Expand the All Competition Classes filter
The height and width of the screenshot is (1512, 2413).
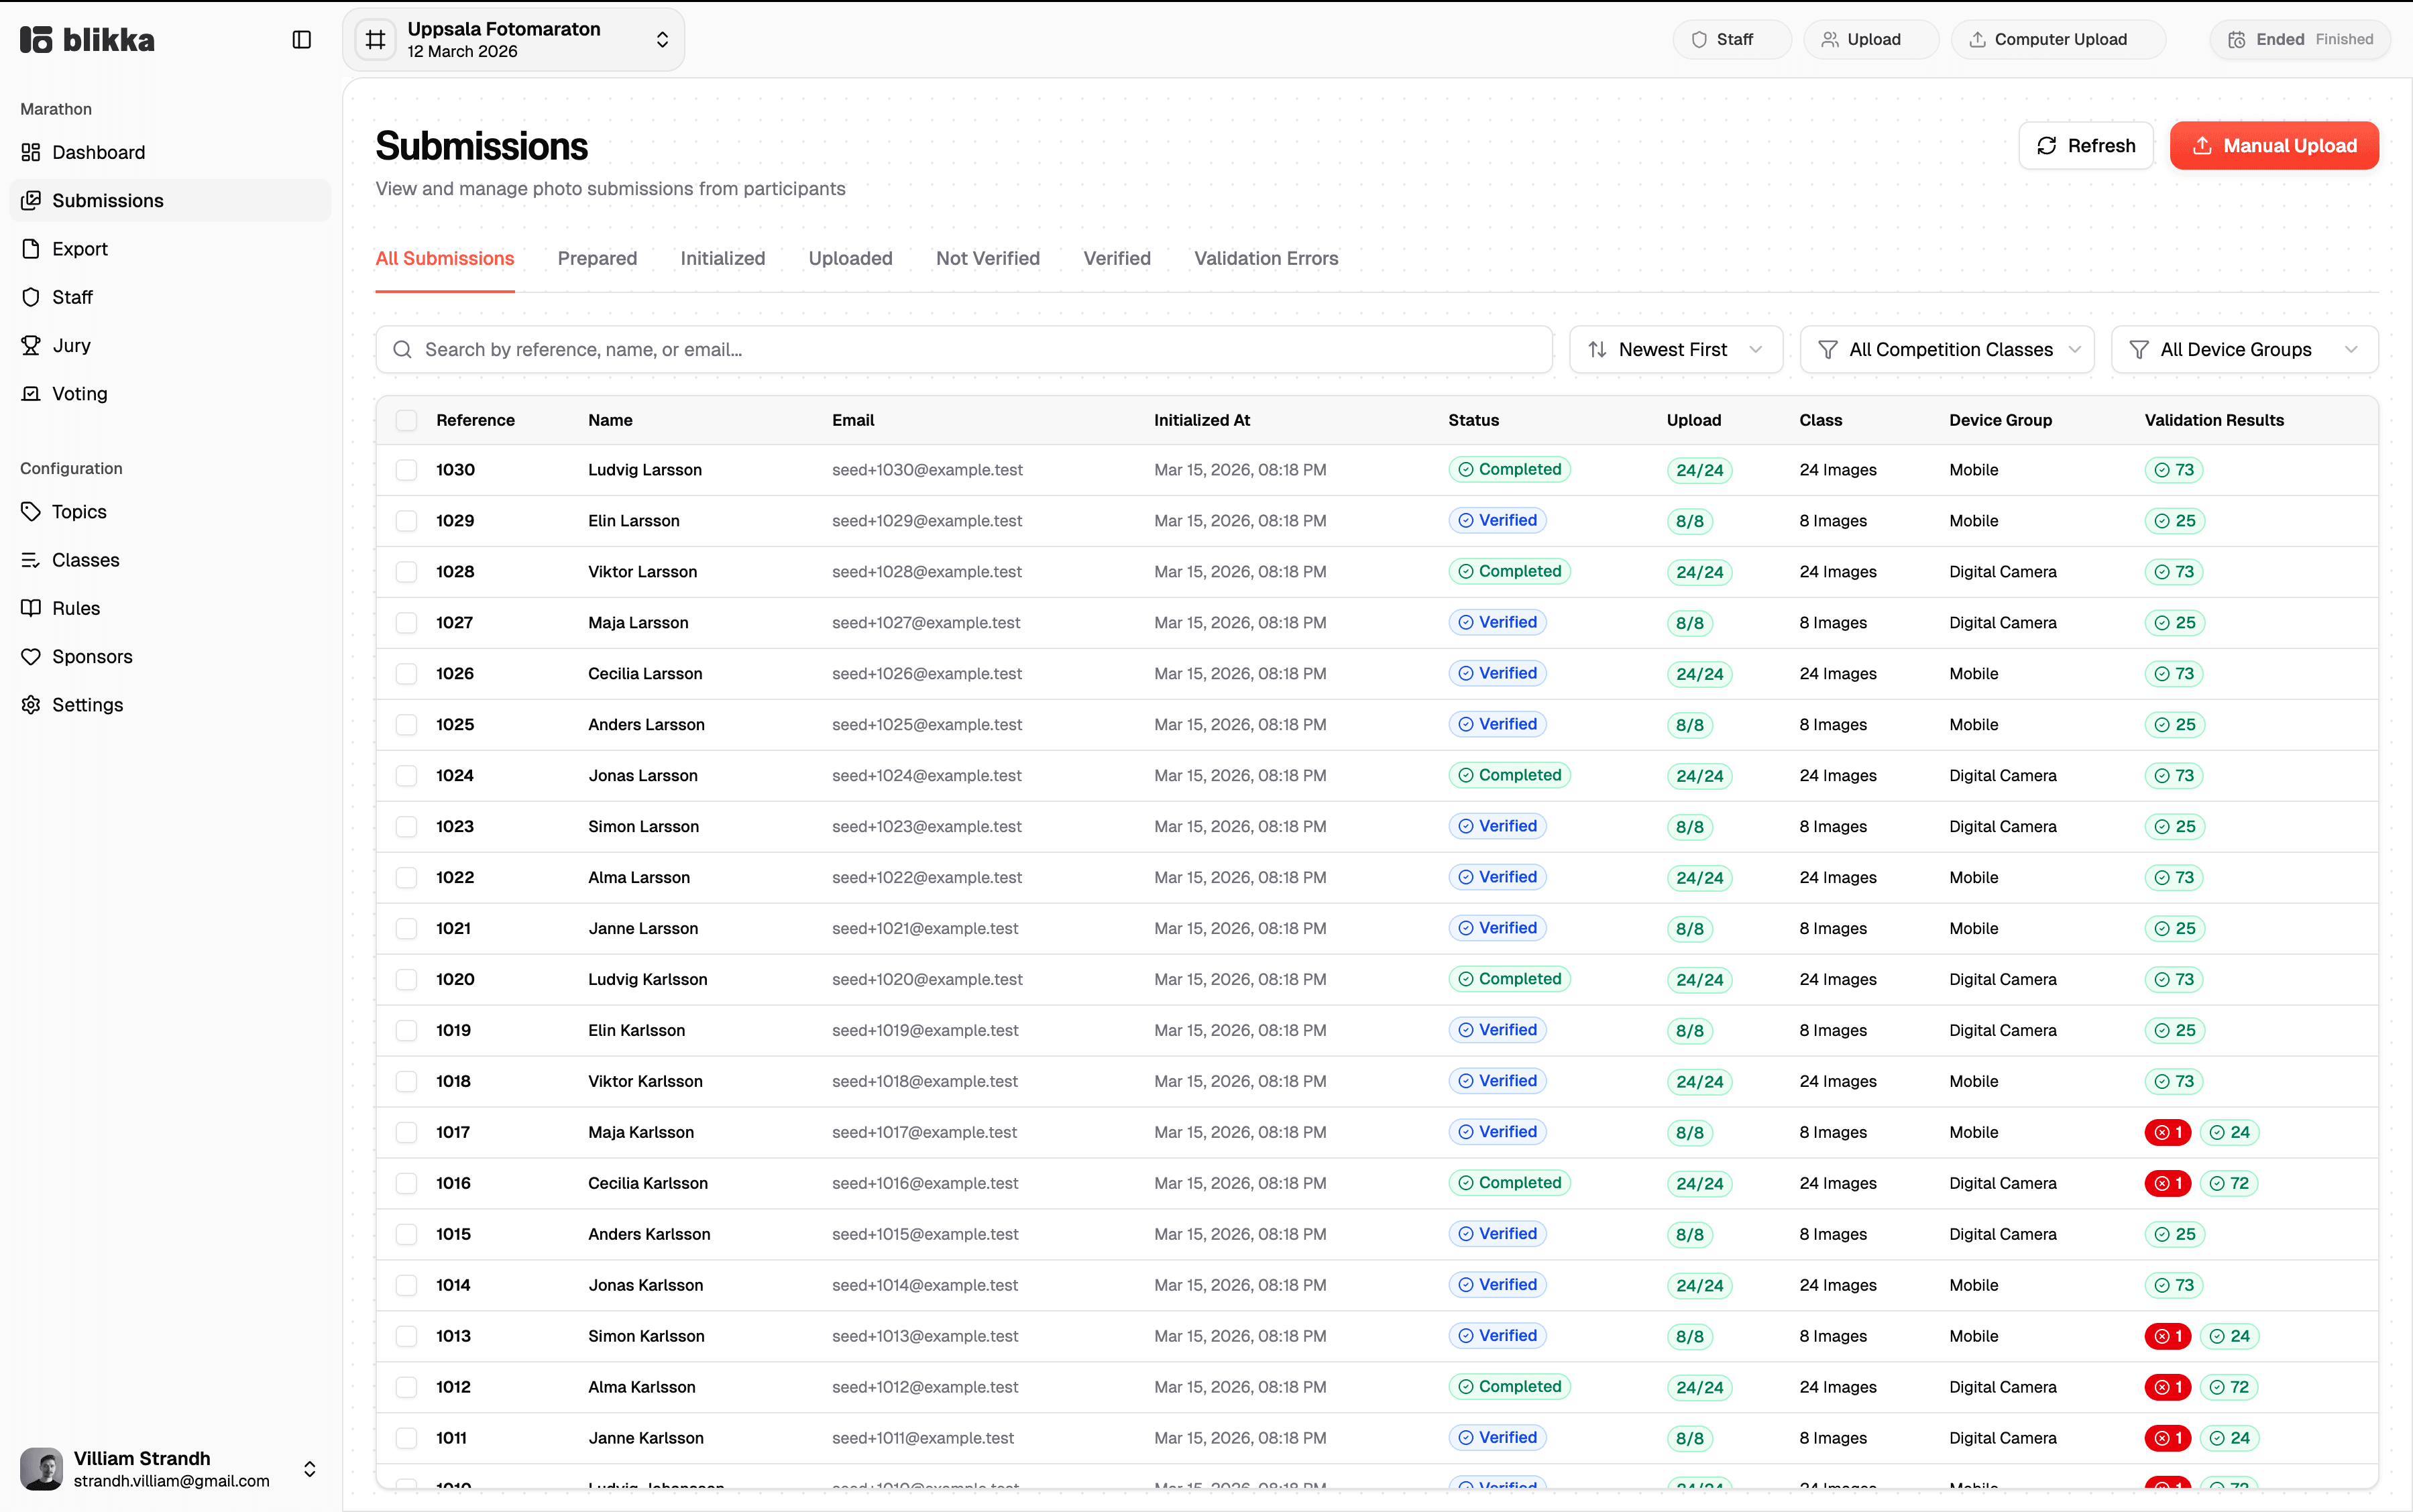click(x=1947, y=349)
